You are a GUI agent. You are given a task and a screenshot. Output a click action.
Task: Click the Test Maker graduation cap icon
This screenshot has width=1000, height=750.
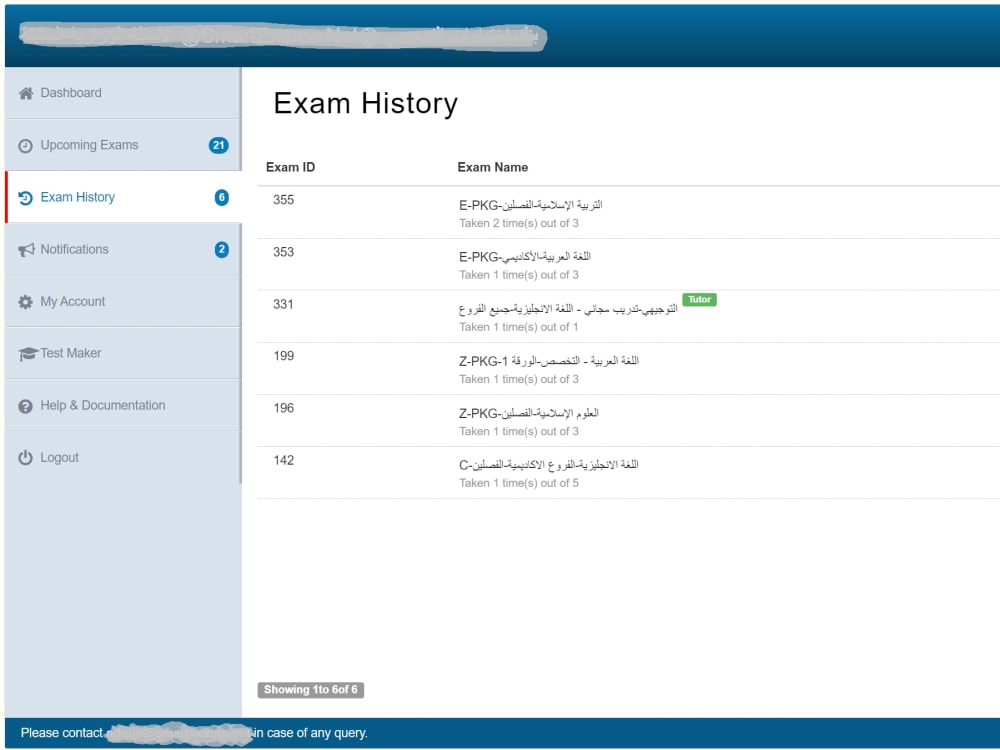pyautogui.click(x=27, y=353)
